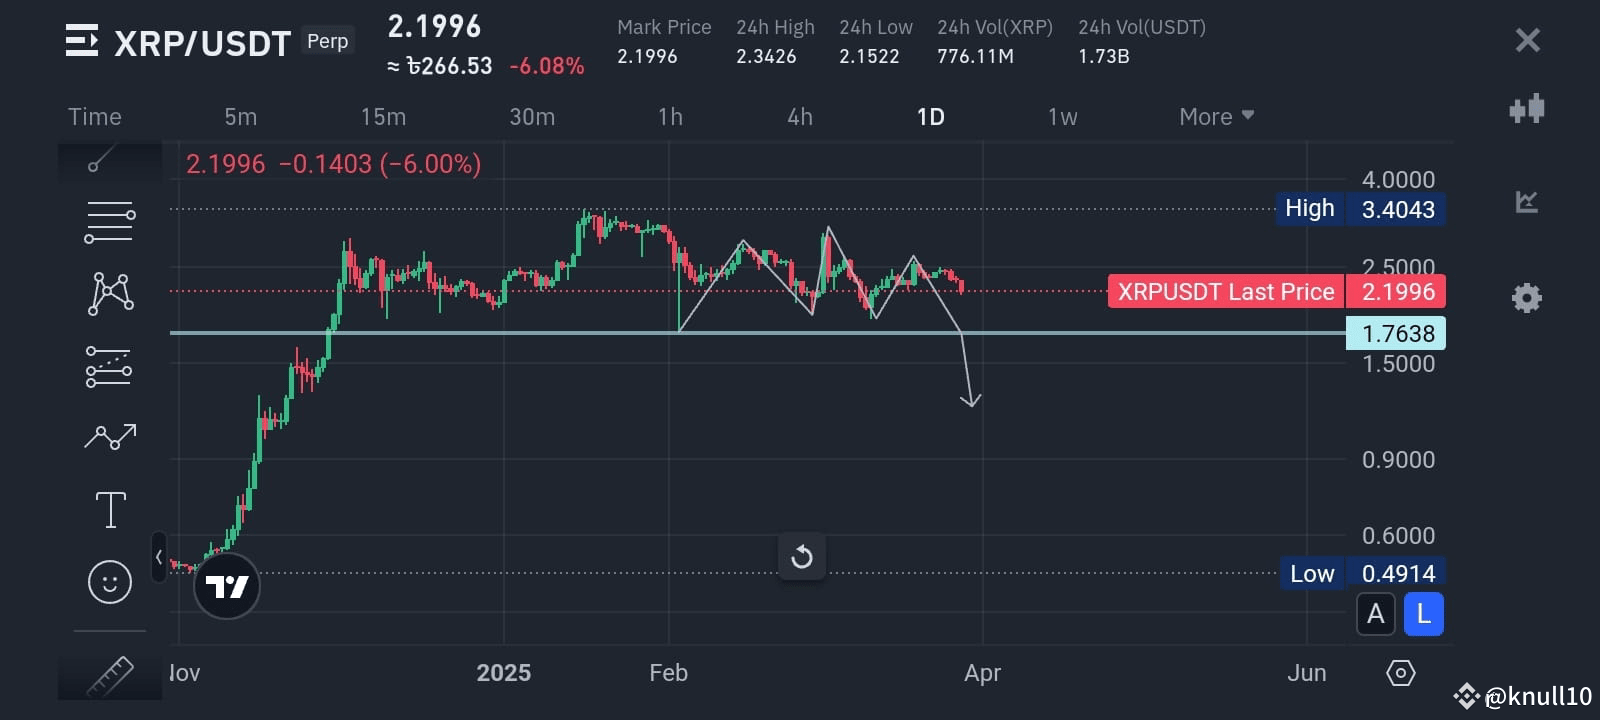The image size is (1600, 720).
Task: Choose the XABCD pattern tool icon
Action: 111,293
